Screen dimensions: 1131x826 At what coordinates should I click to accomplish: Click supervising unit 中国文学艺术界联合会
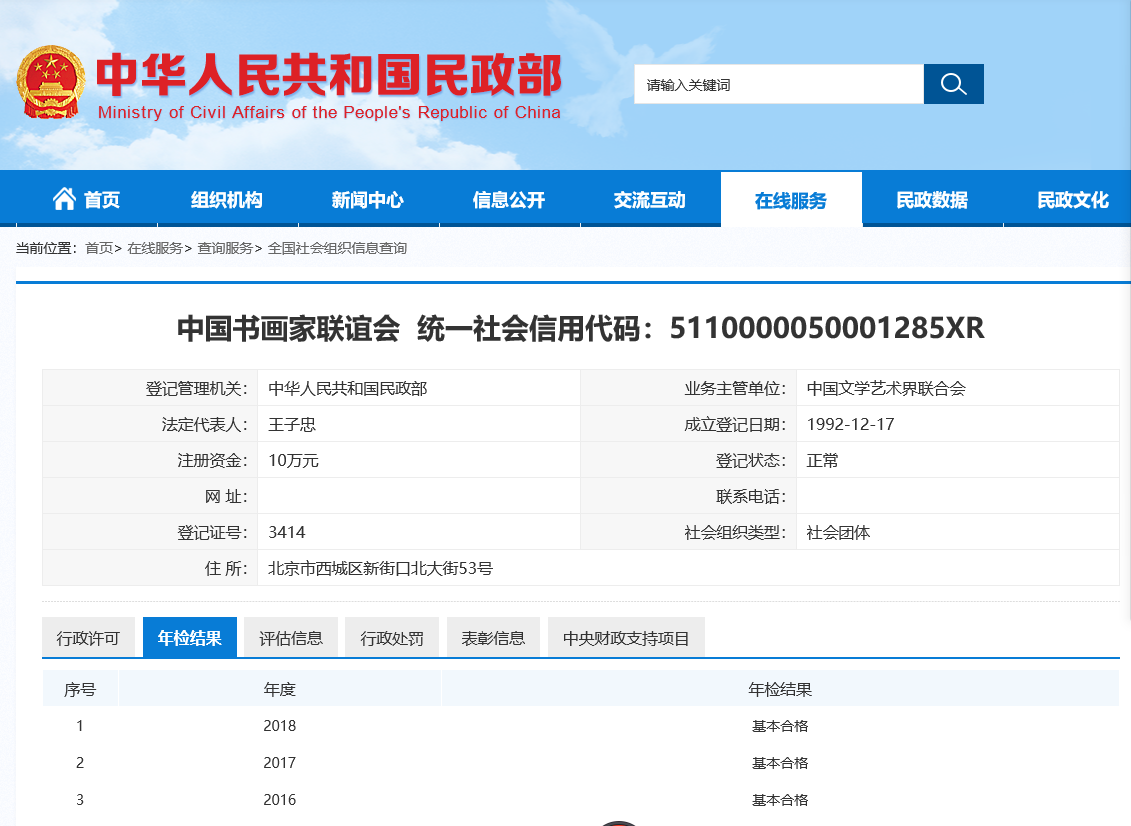886,388
